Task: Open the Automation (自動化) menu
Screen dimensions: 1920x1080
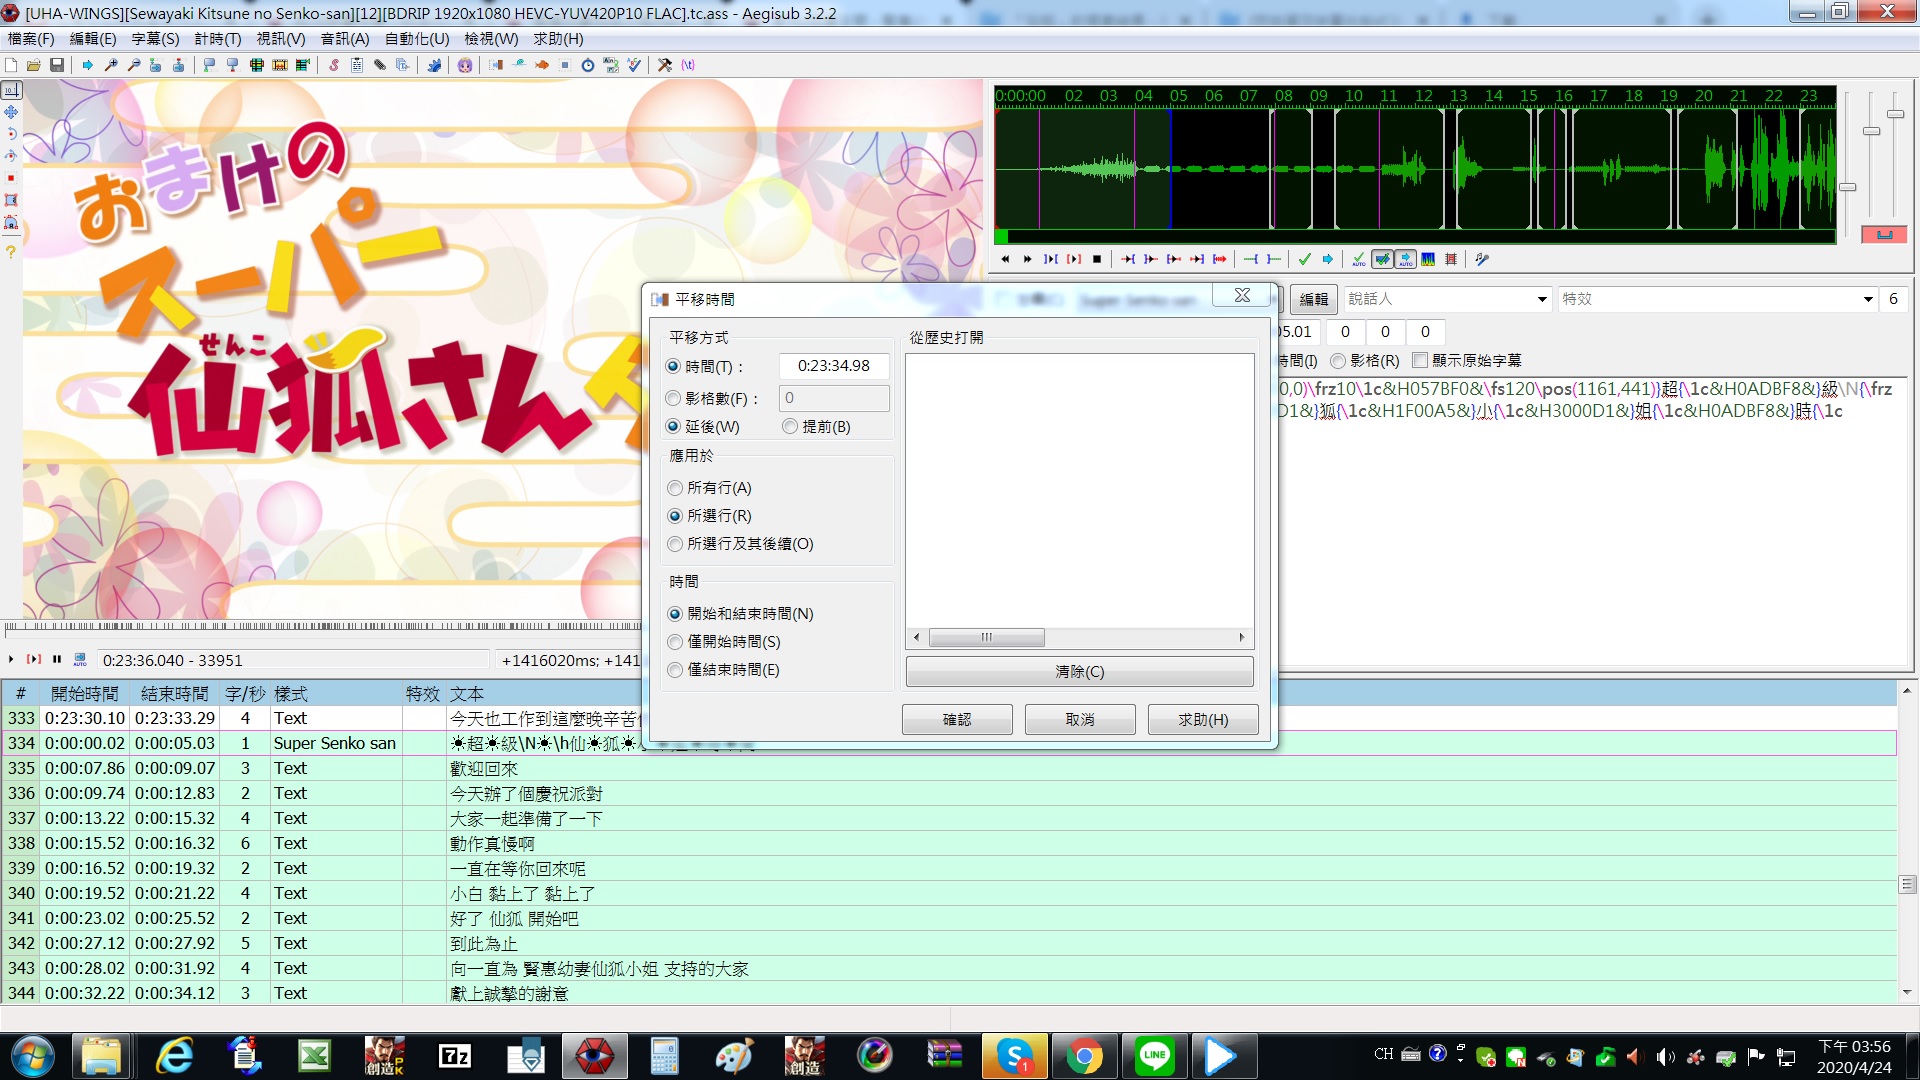Action: tap(417, 39)
